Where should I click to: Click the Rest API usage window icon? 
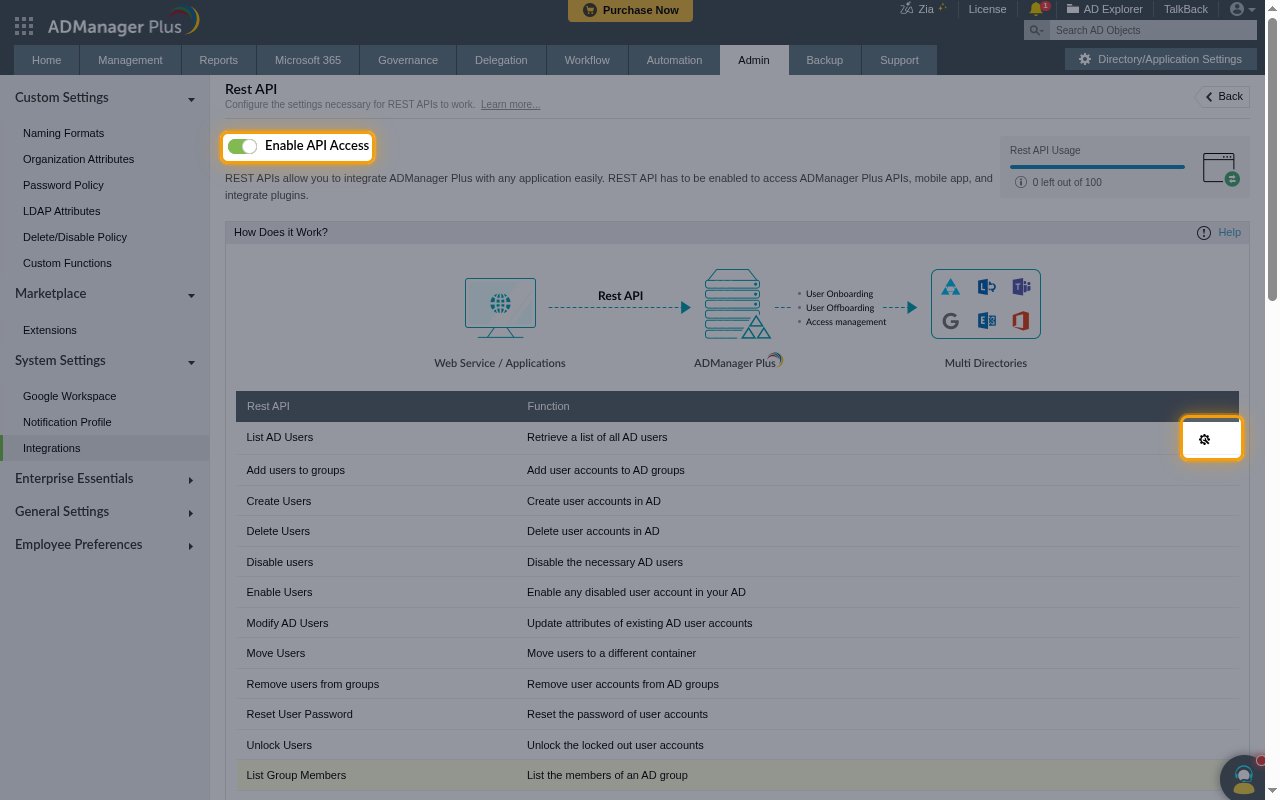(1220, 168)
